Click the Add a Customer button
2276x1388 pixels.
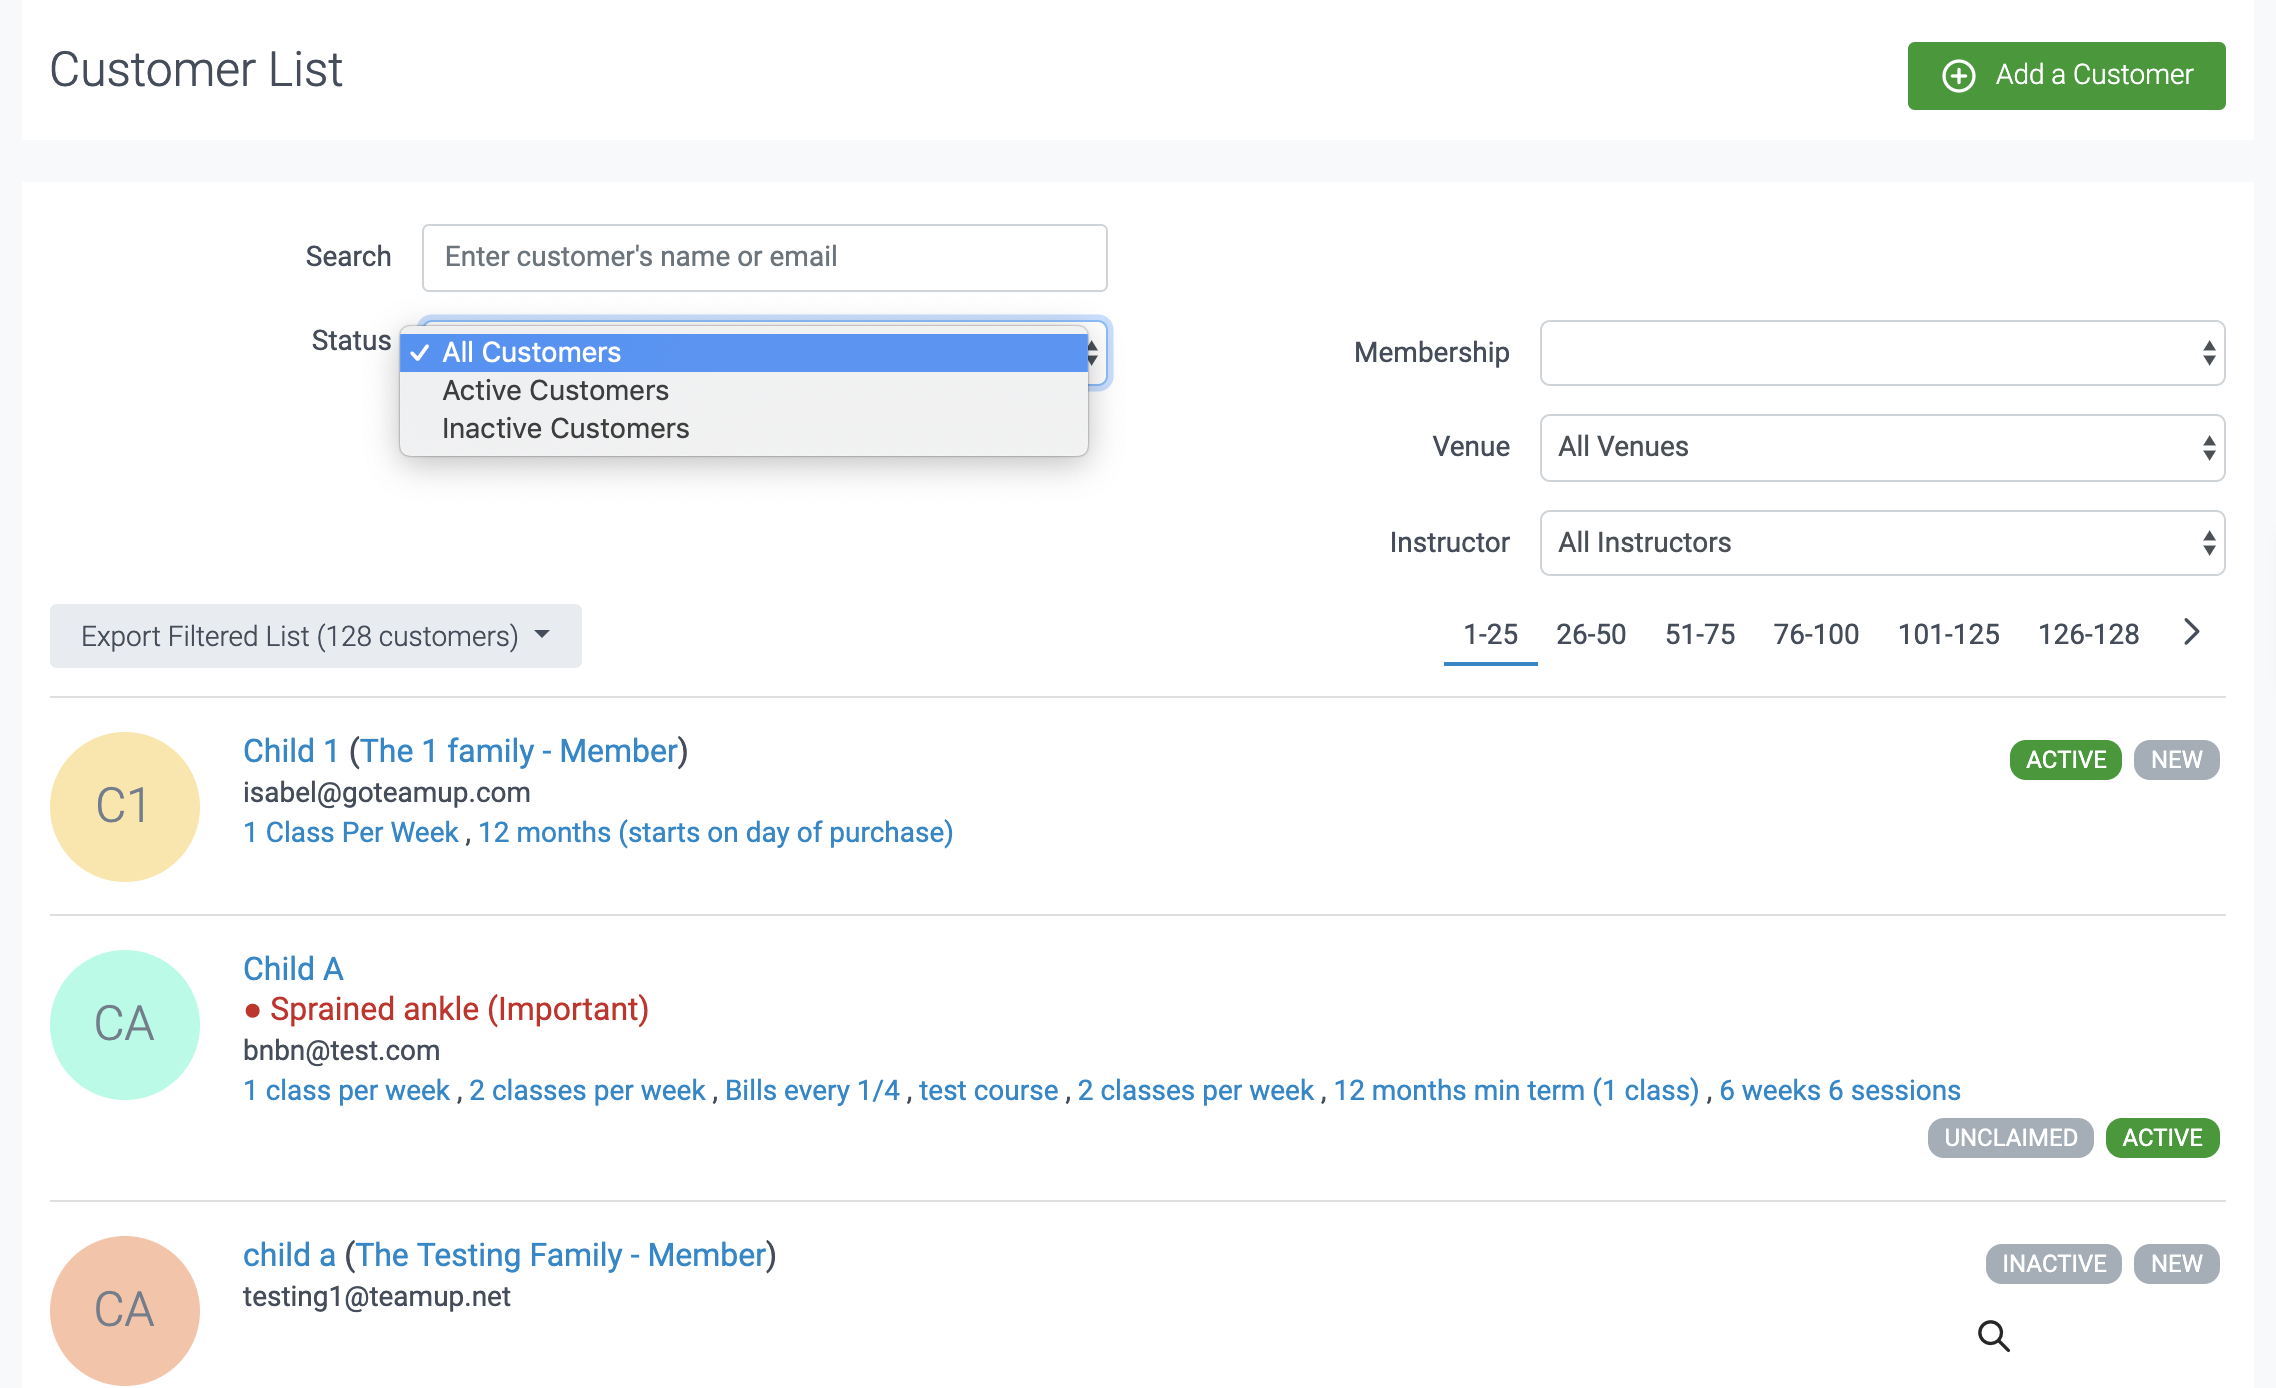tap(2066, 75)
